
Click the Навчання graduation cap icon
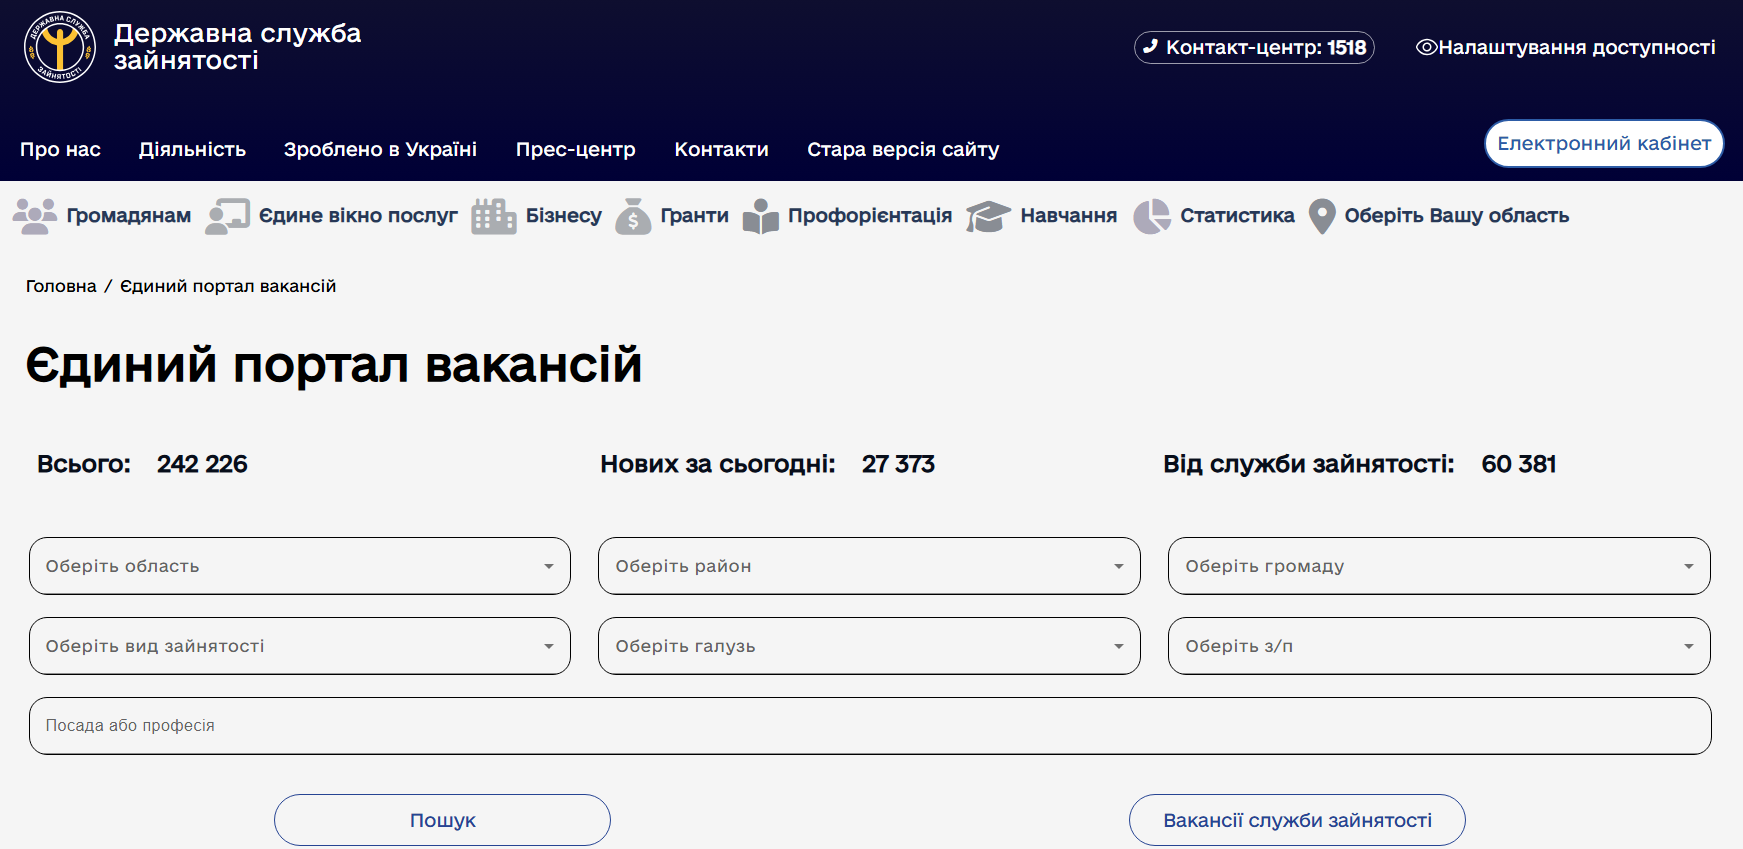point(988,216)
